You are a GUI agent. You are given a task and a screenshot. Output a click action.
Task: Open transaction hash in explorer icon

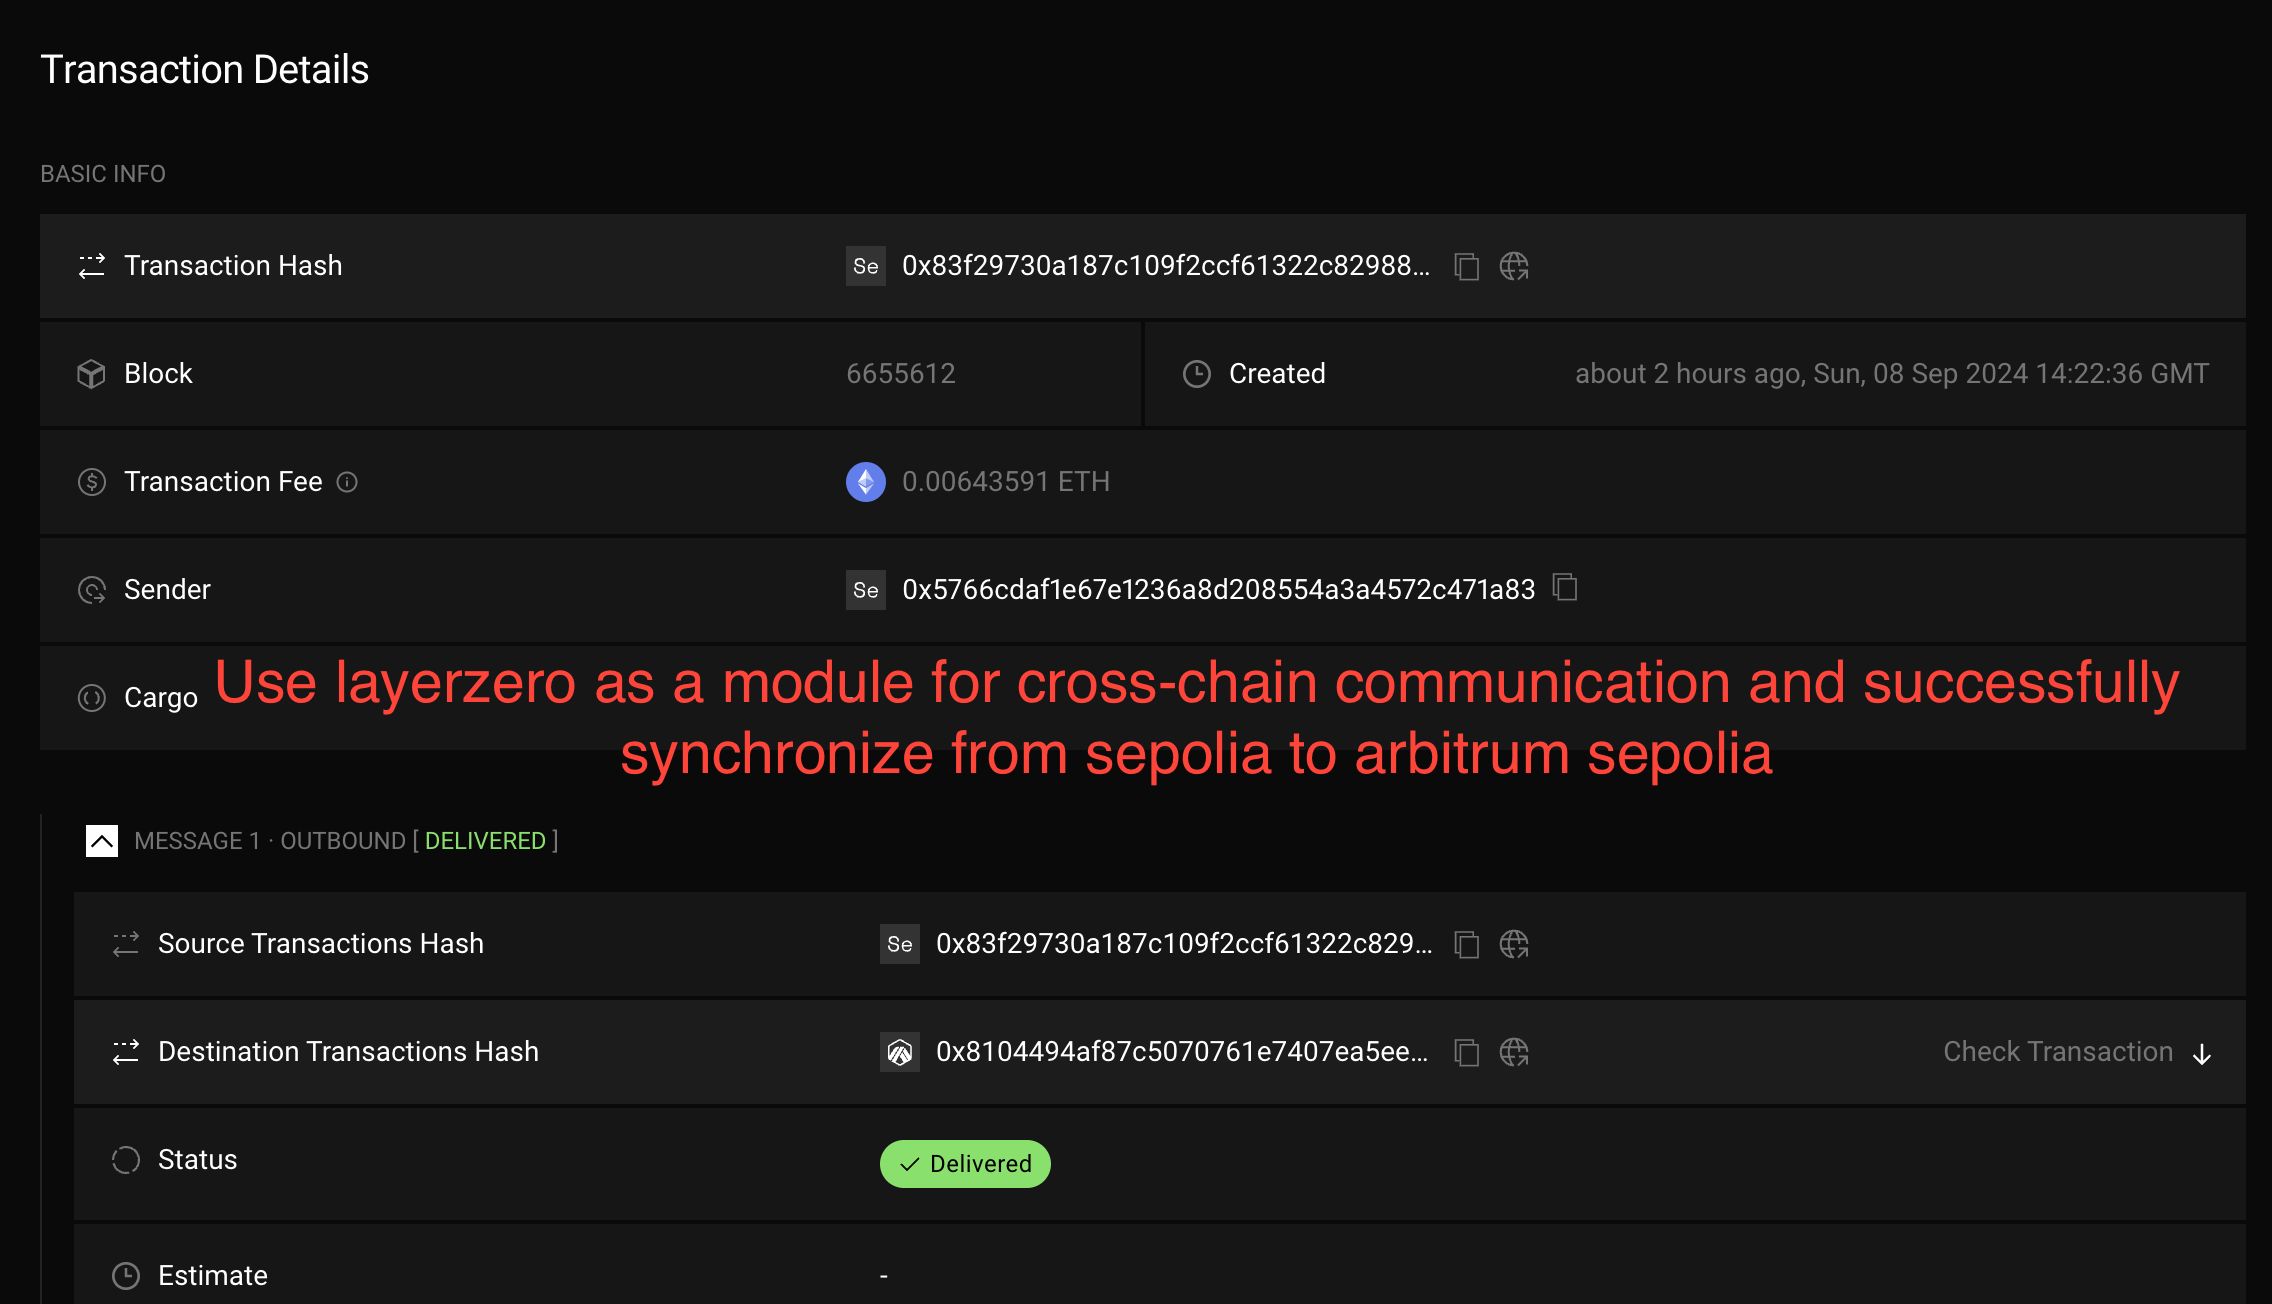pos(1509,264)
